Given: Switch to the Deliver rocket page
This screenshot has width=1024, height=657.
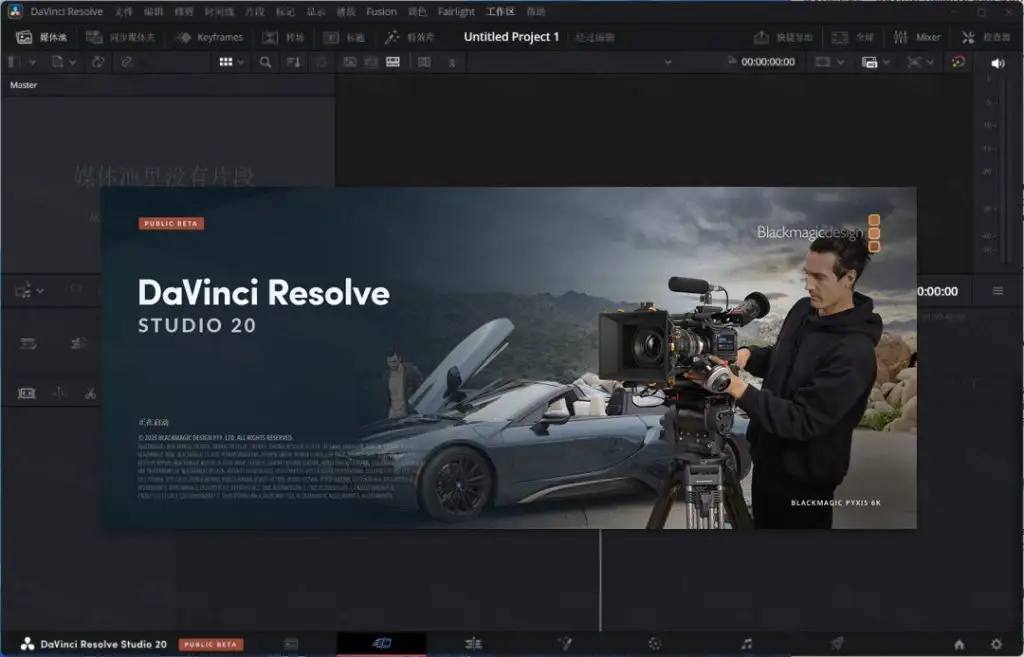Looking at the screenshot, I should (x=837, y=644).
